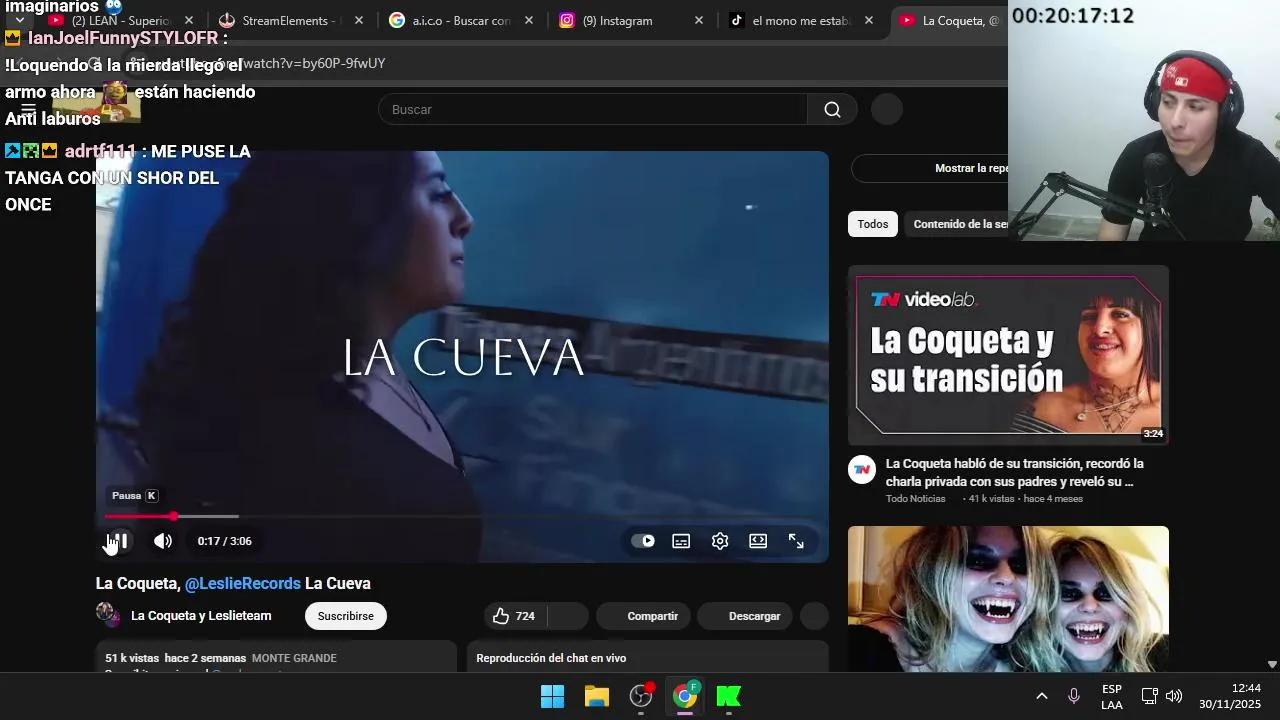This screenshot has width=1280, height=720.
Task: Close the el mono me estaba tab
Action: click(869, 20)
